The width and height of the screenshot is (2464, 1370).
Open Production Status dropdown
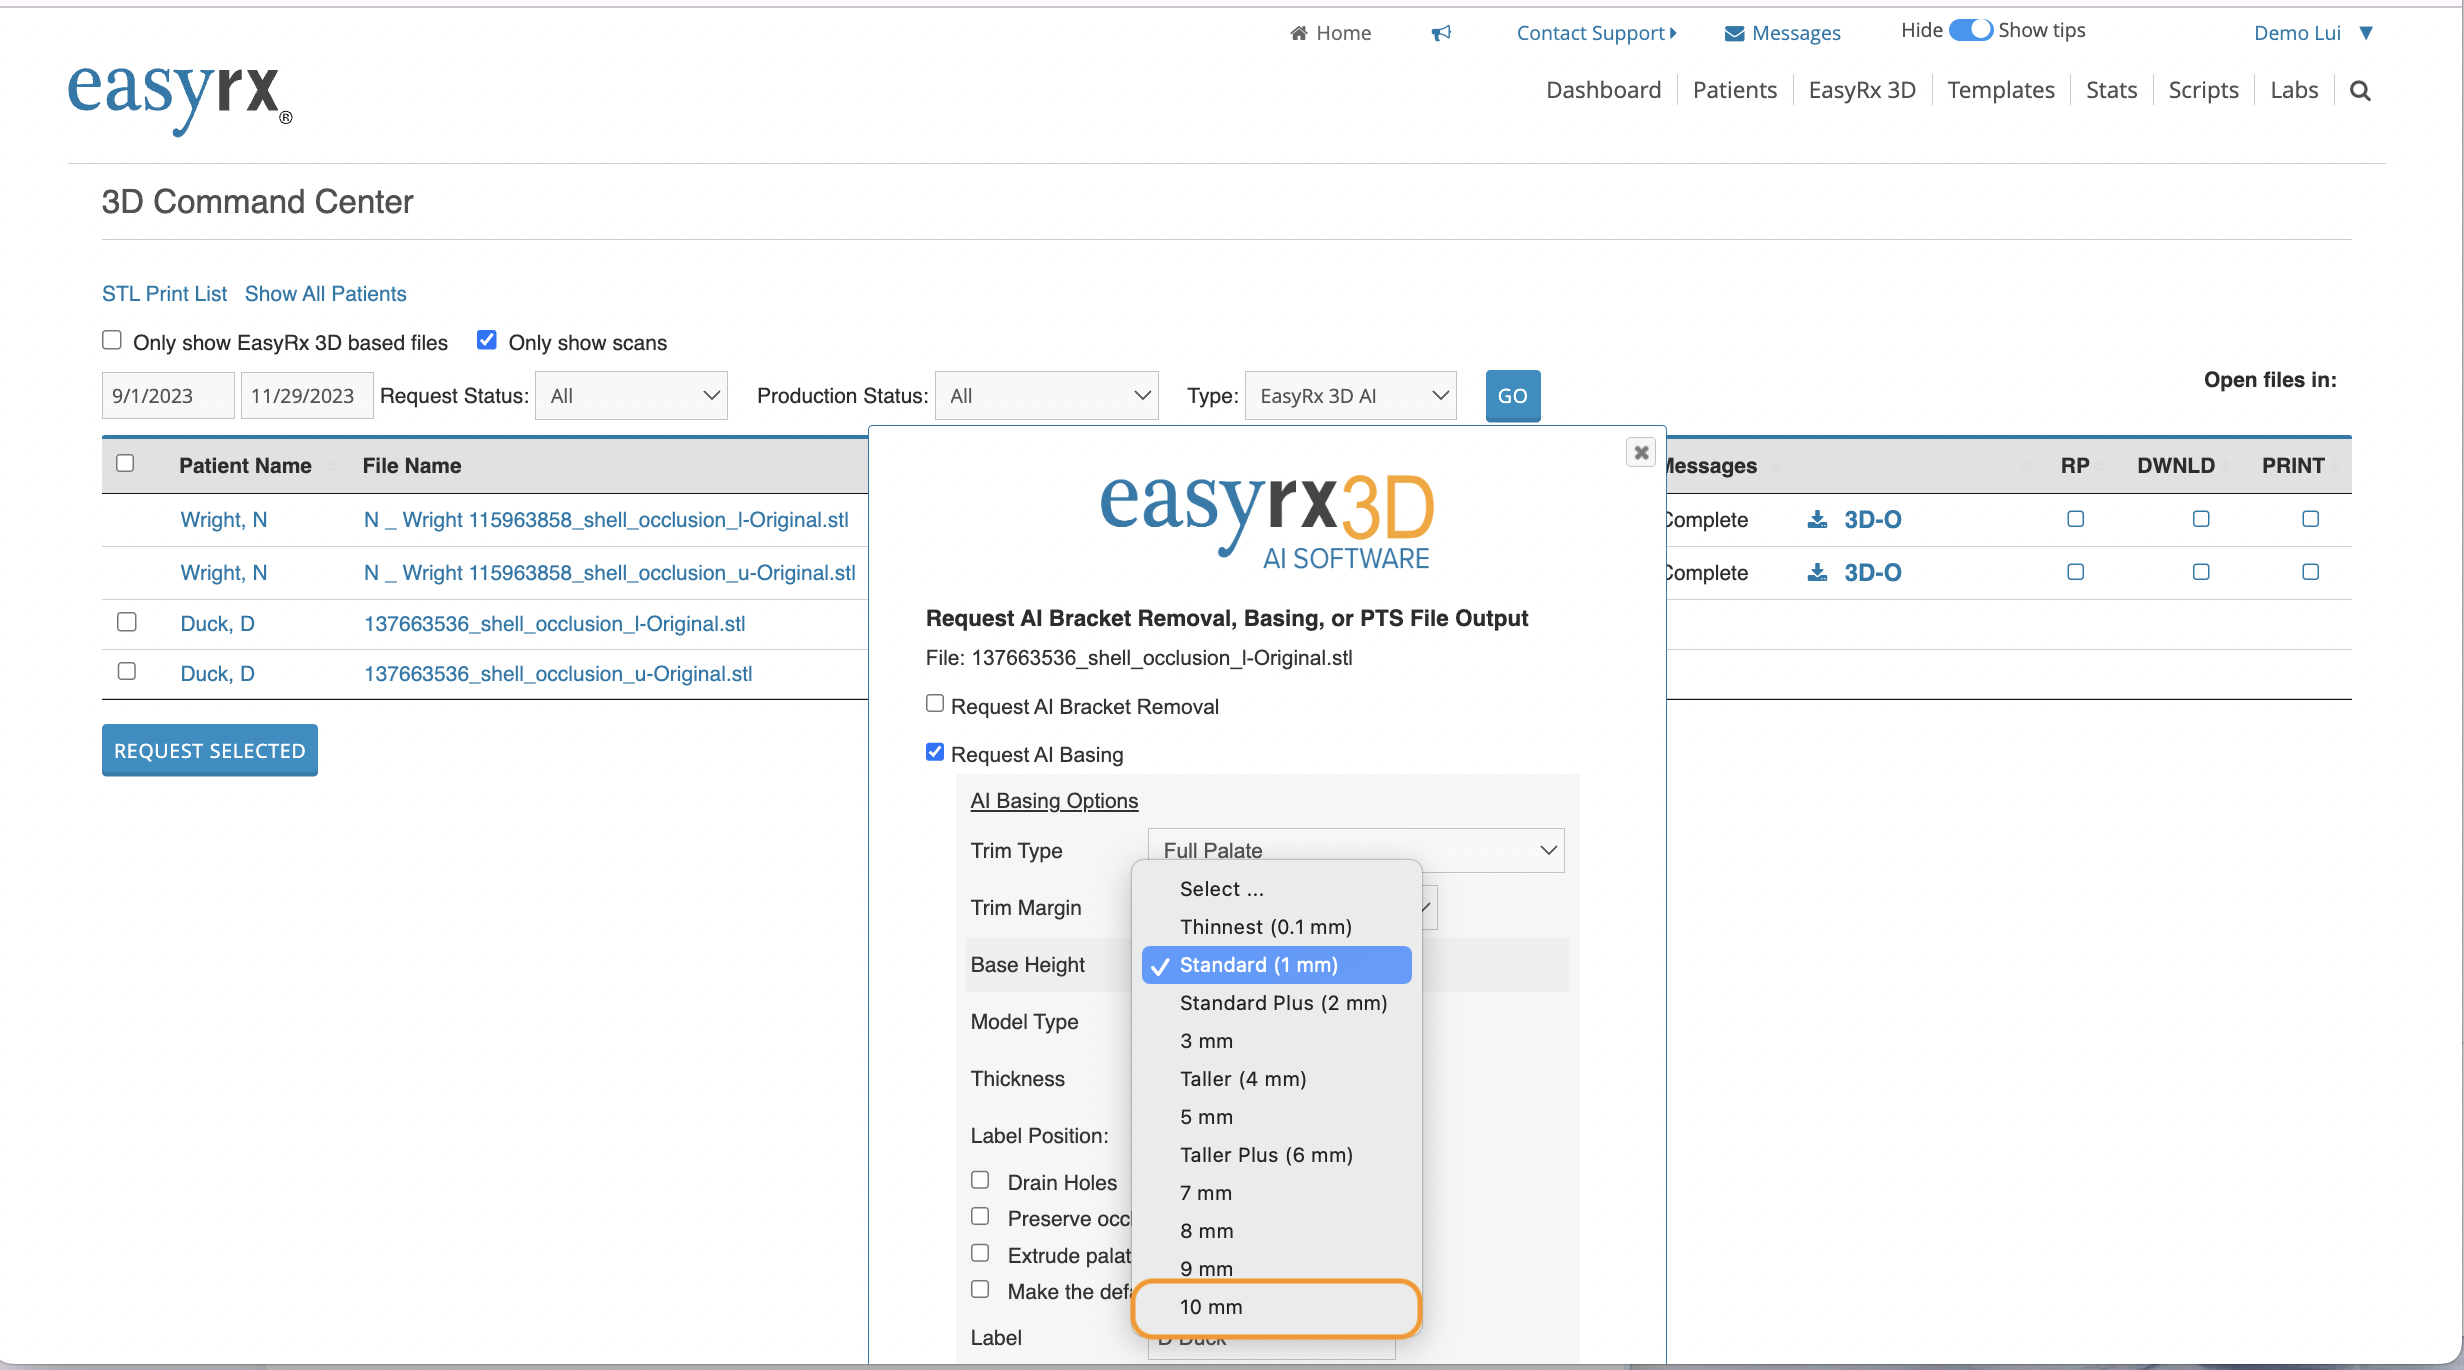[x=1046, y=396]
